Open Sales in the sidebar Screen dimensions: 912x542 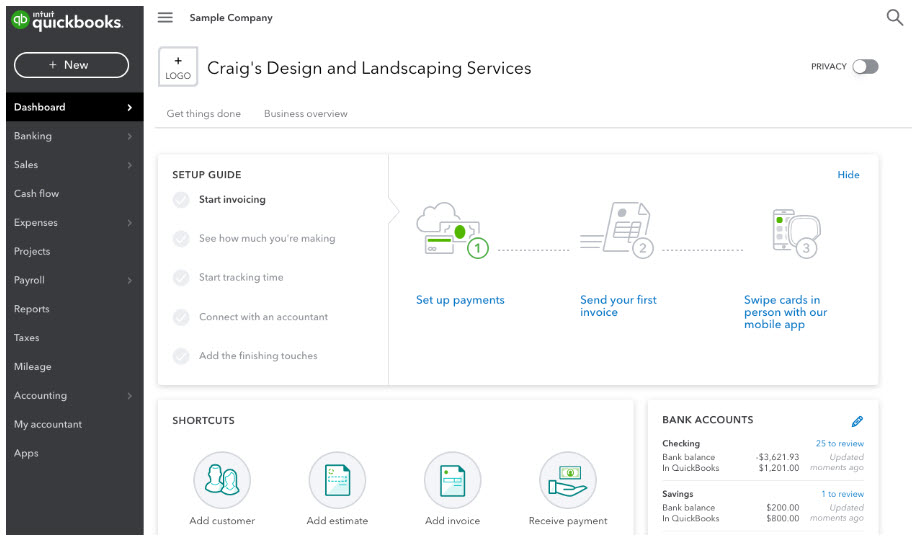(74, 165)
